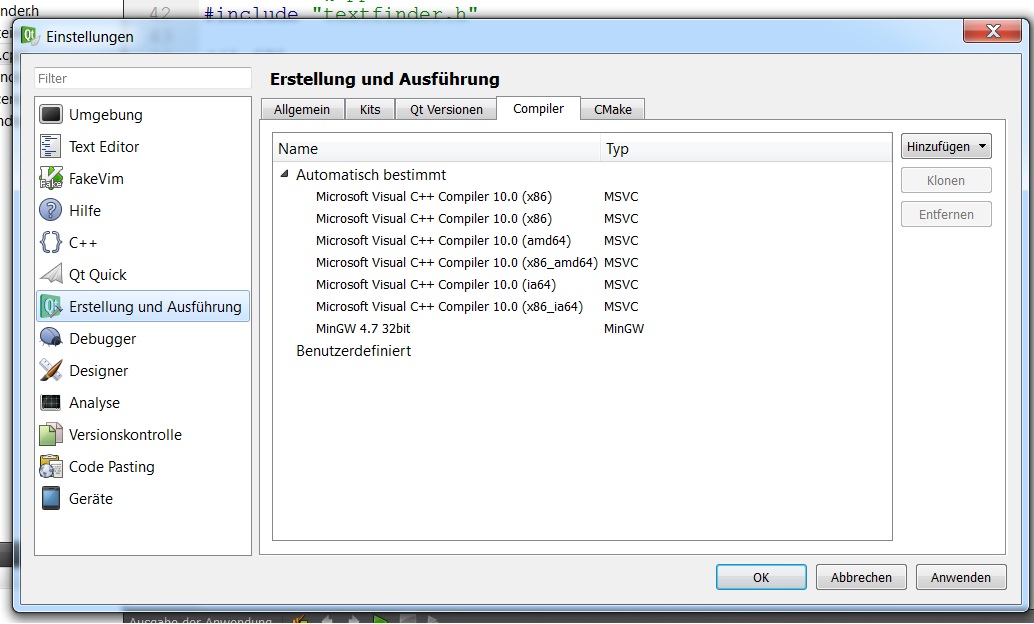Click MSVC type cell in amd64 row
1034x624 pixels.
tap(621, 241)
